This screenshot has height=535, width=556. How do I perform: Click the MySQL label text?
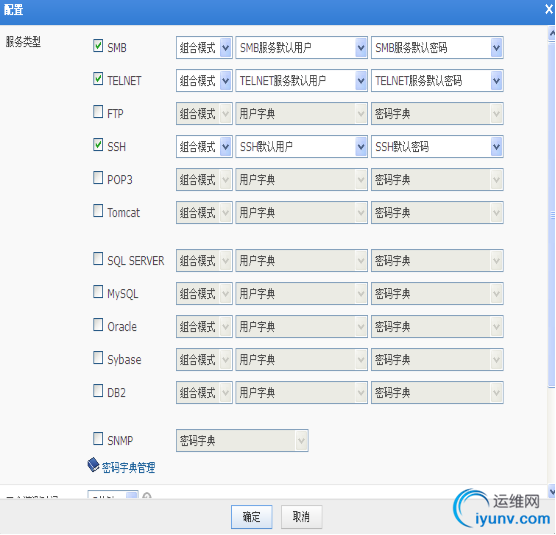coord(123,294)
